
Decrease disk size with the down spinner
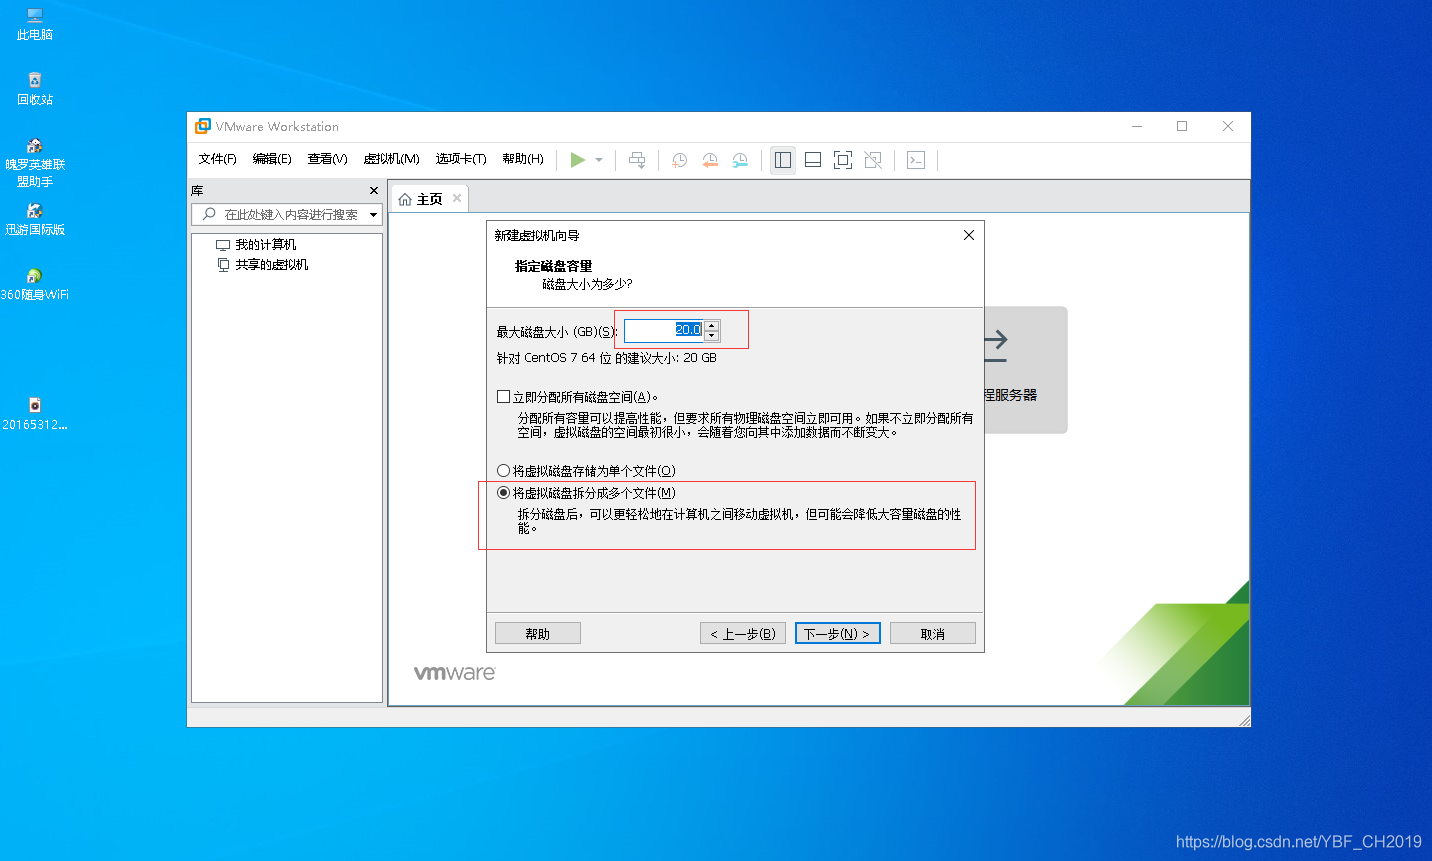[x=712, y=335]
